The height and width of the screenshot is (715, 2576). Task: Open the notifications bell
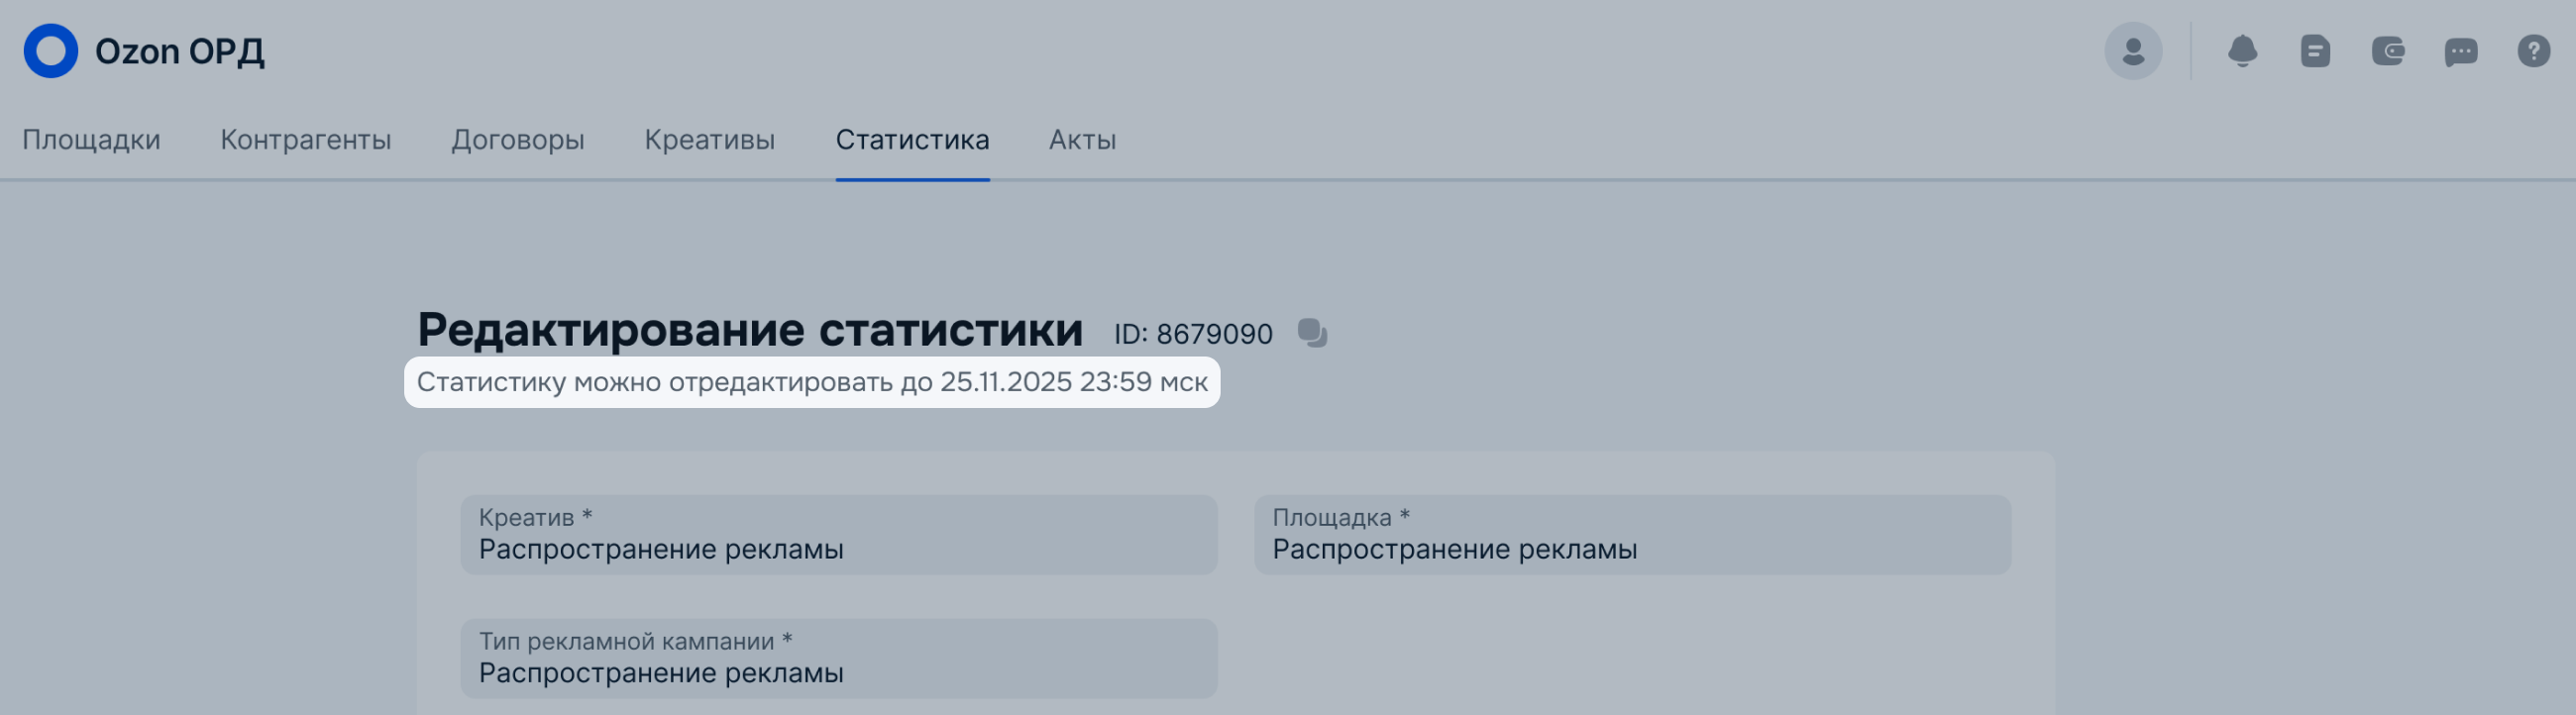point(2242,51)
